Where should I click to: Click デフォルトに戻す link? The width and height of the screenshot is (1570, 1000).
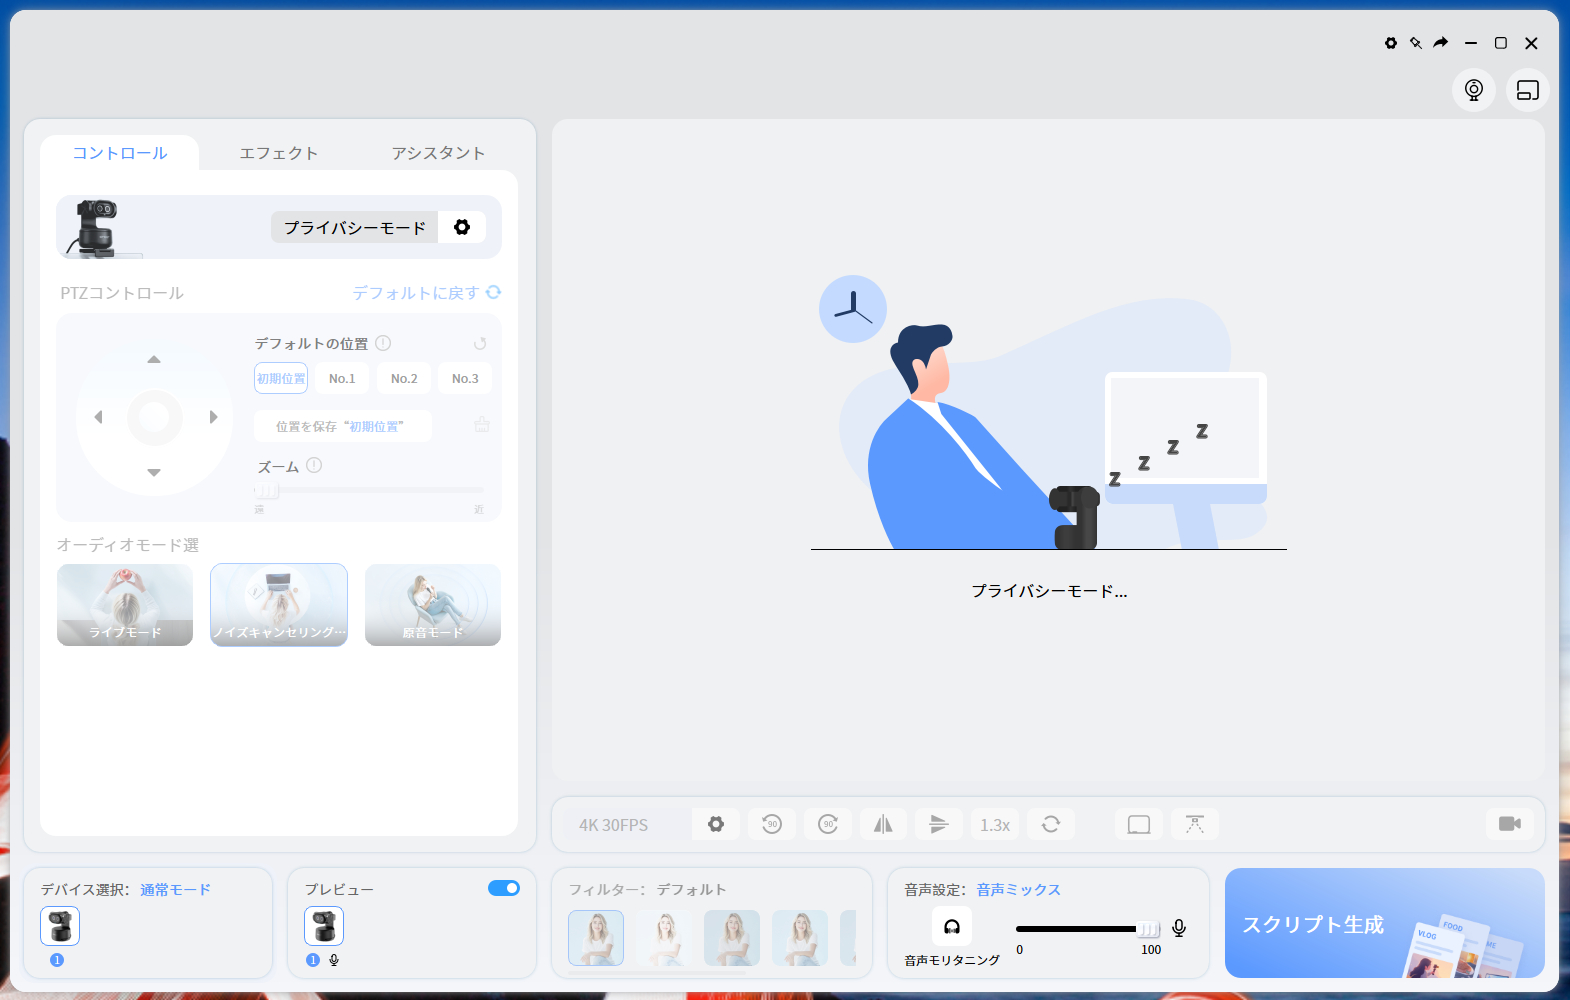(427, 293)
